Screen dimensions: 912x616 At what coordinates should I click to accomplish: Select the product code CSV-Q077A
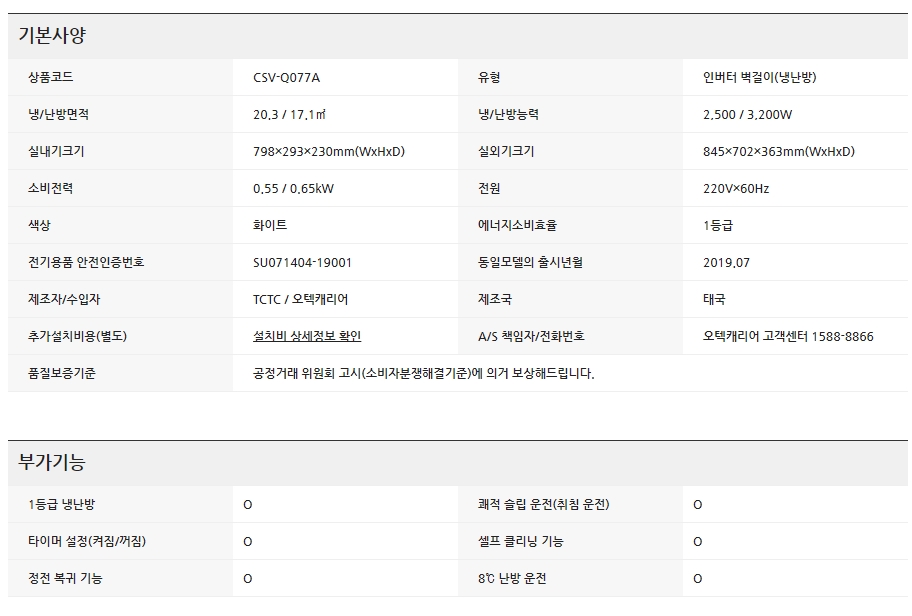pos(293,77)
